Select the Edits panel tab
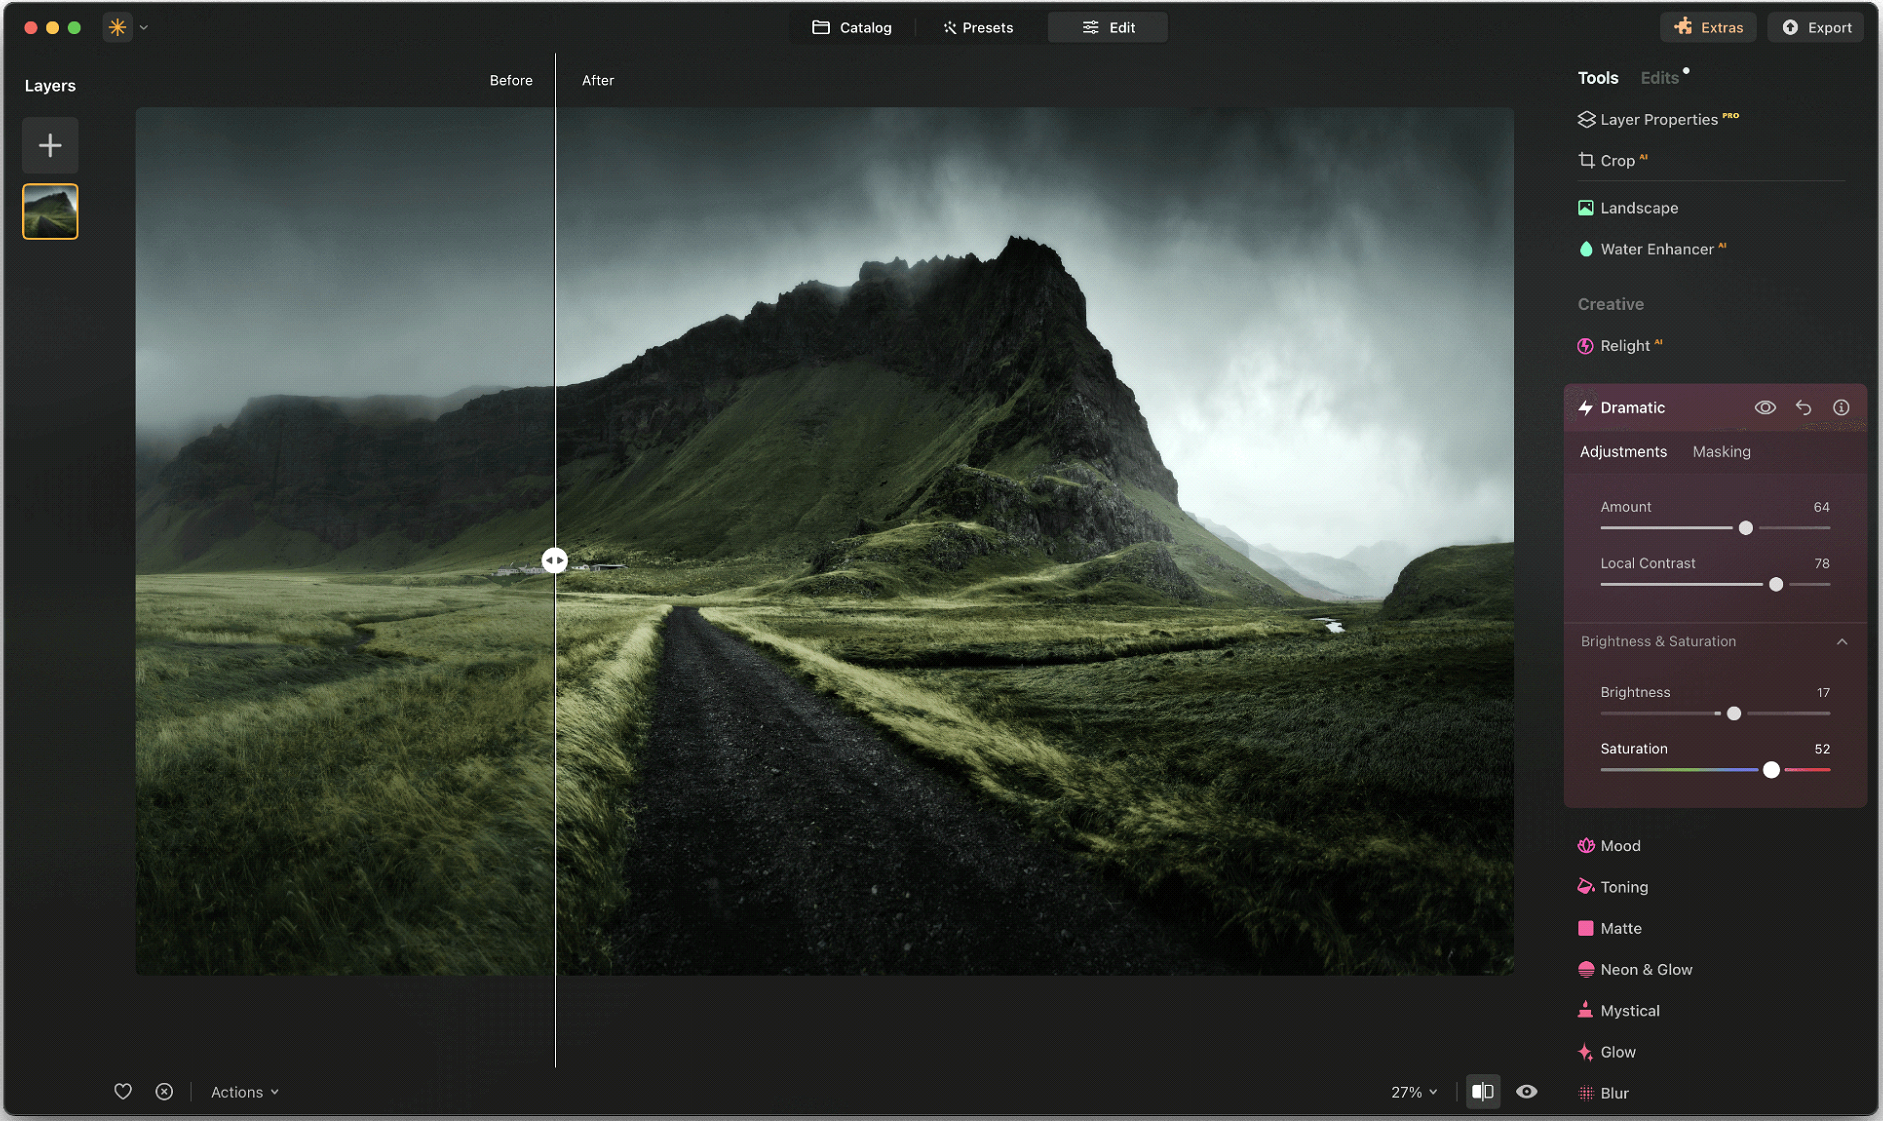1883x1121 pixels. pos(1659,78)
